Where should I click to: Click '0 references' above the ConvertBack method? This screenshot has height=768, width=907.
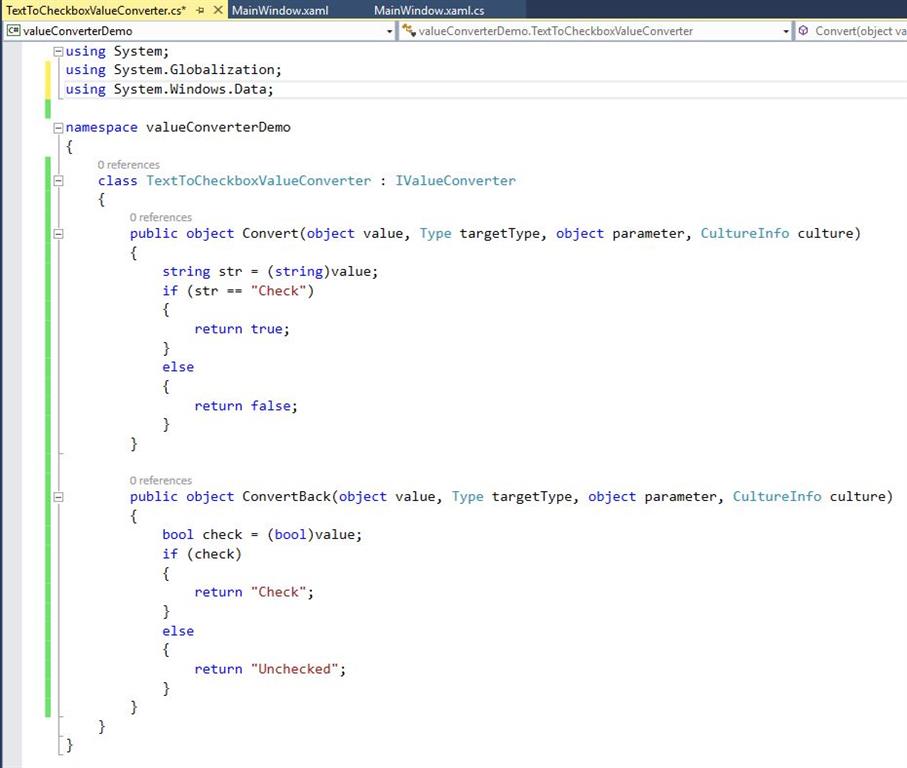[160, 480]
